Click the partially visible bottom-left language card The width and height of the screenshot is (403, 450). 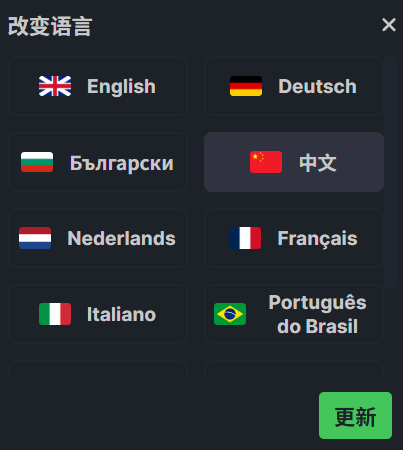pos(98,368)
